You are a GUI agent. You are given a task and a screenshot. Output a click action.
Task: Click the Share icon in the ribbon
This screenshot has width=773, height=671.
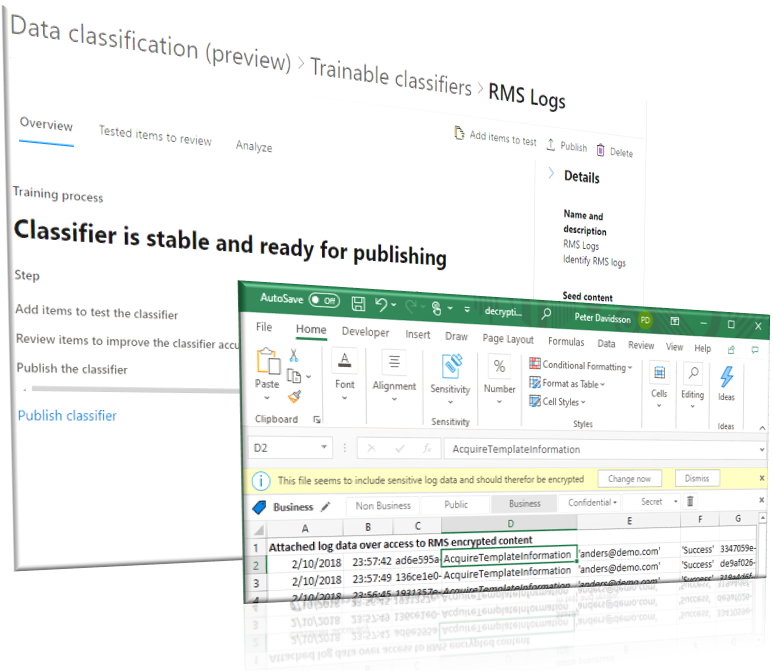point(731,350)
